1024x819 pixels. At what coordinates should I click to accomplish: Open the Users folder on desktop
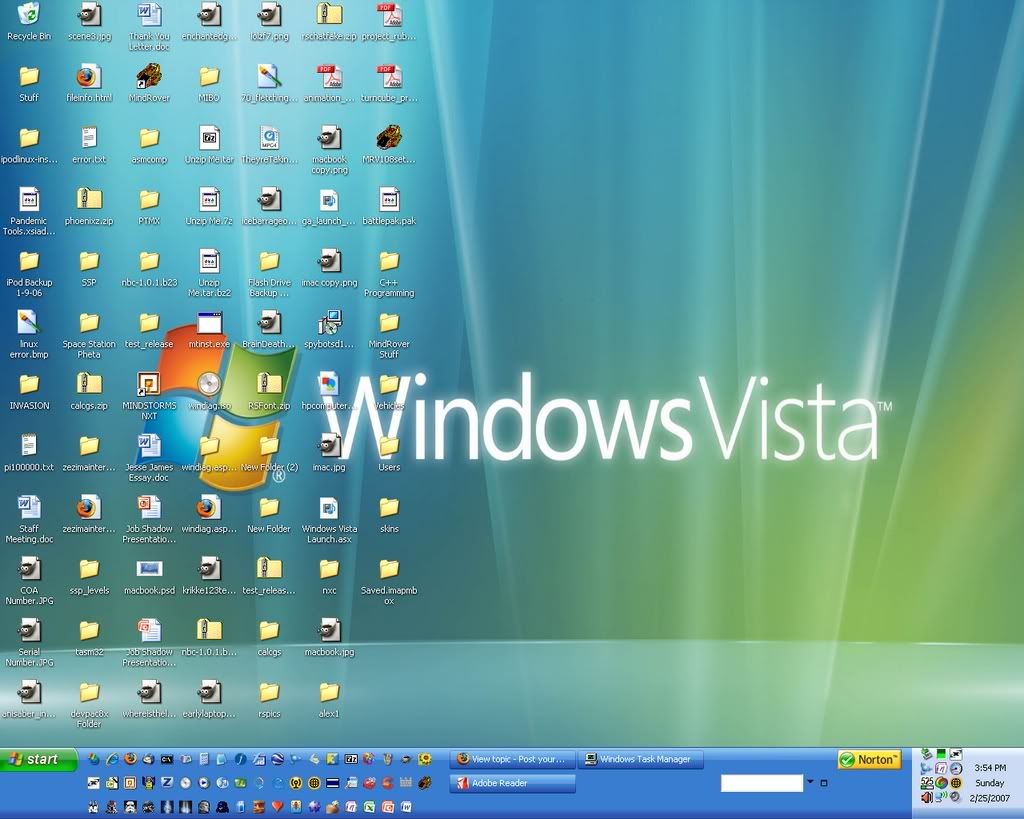point(389,452)
